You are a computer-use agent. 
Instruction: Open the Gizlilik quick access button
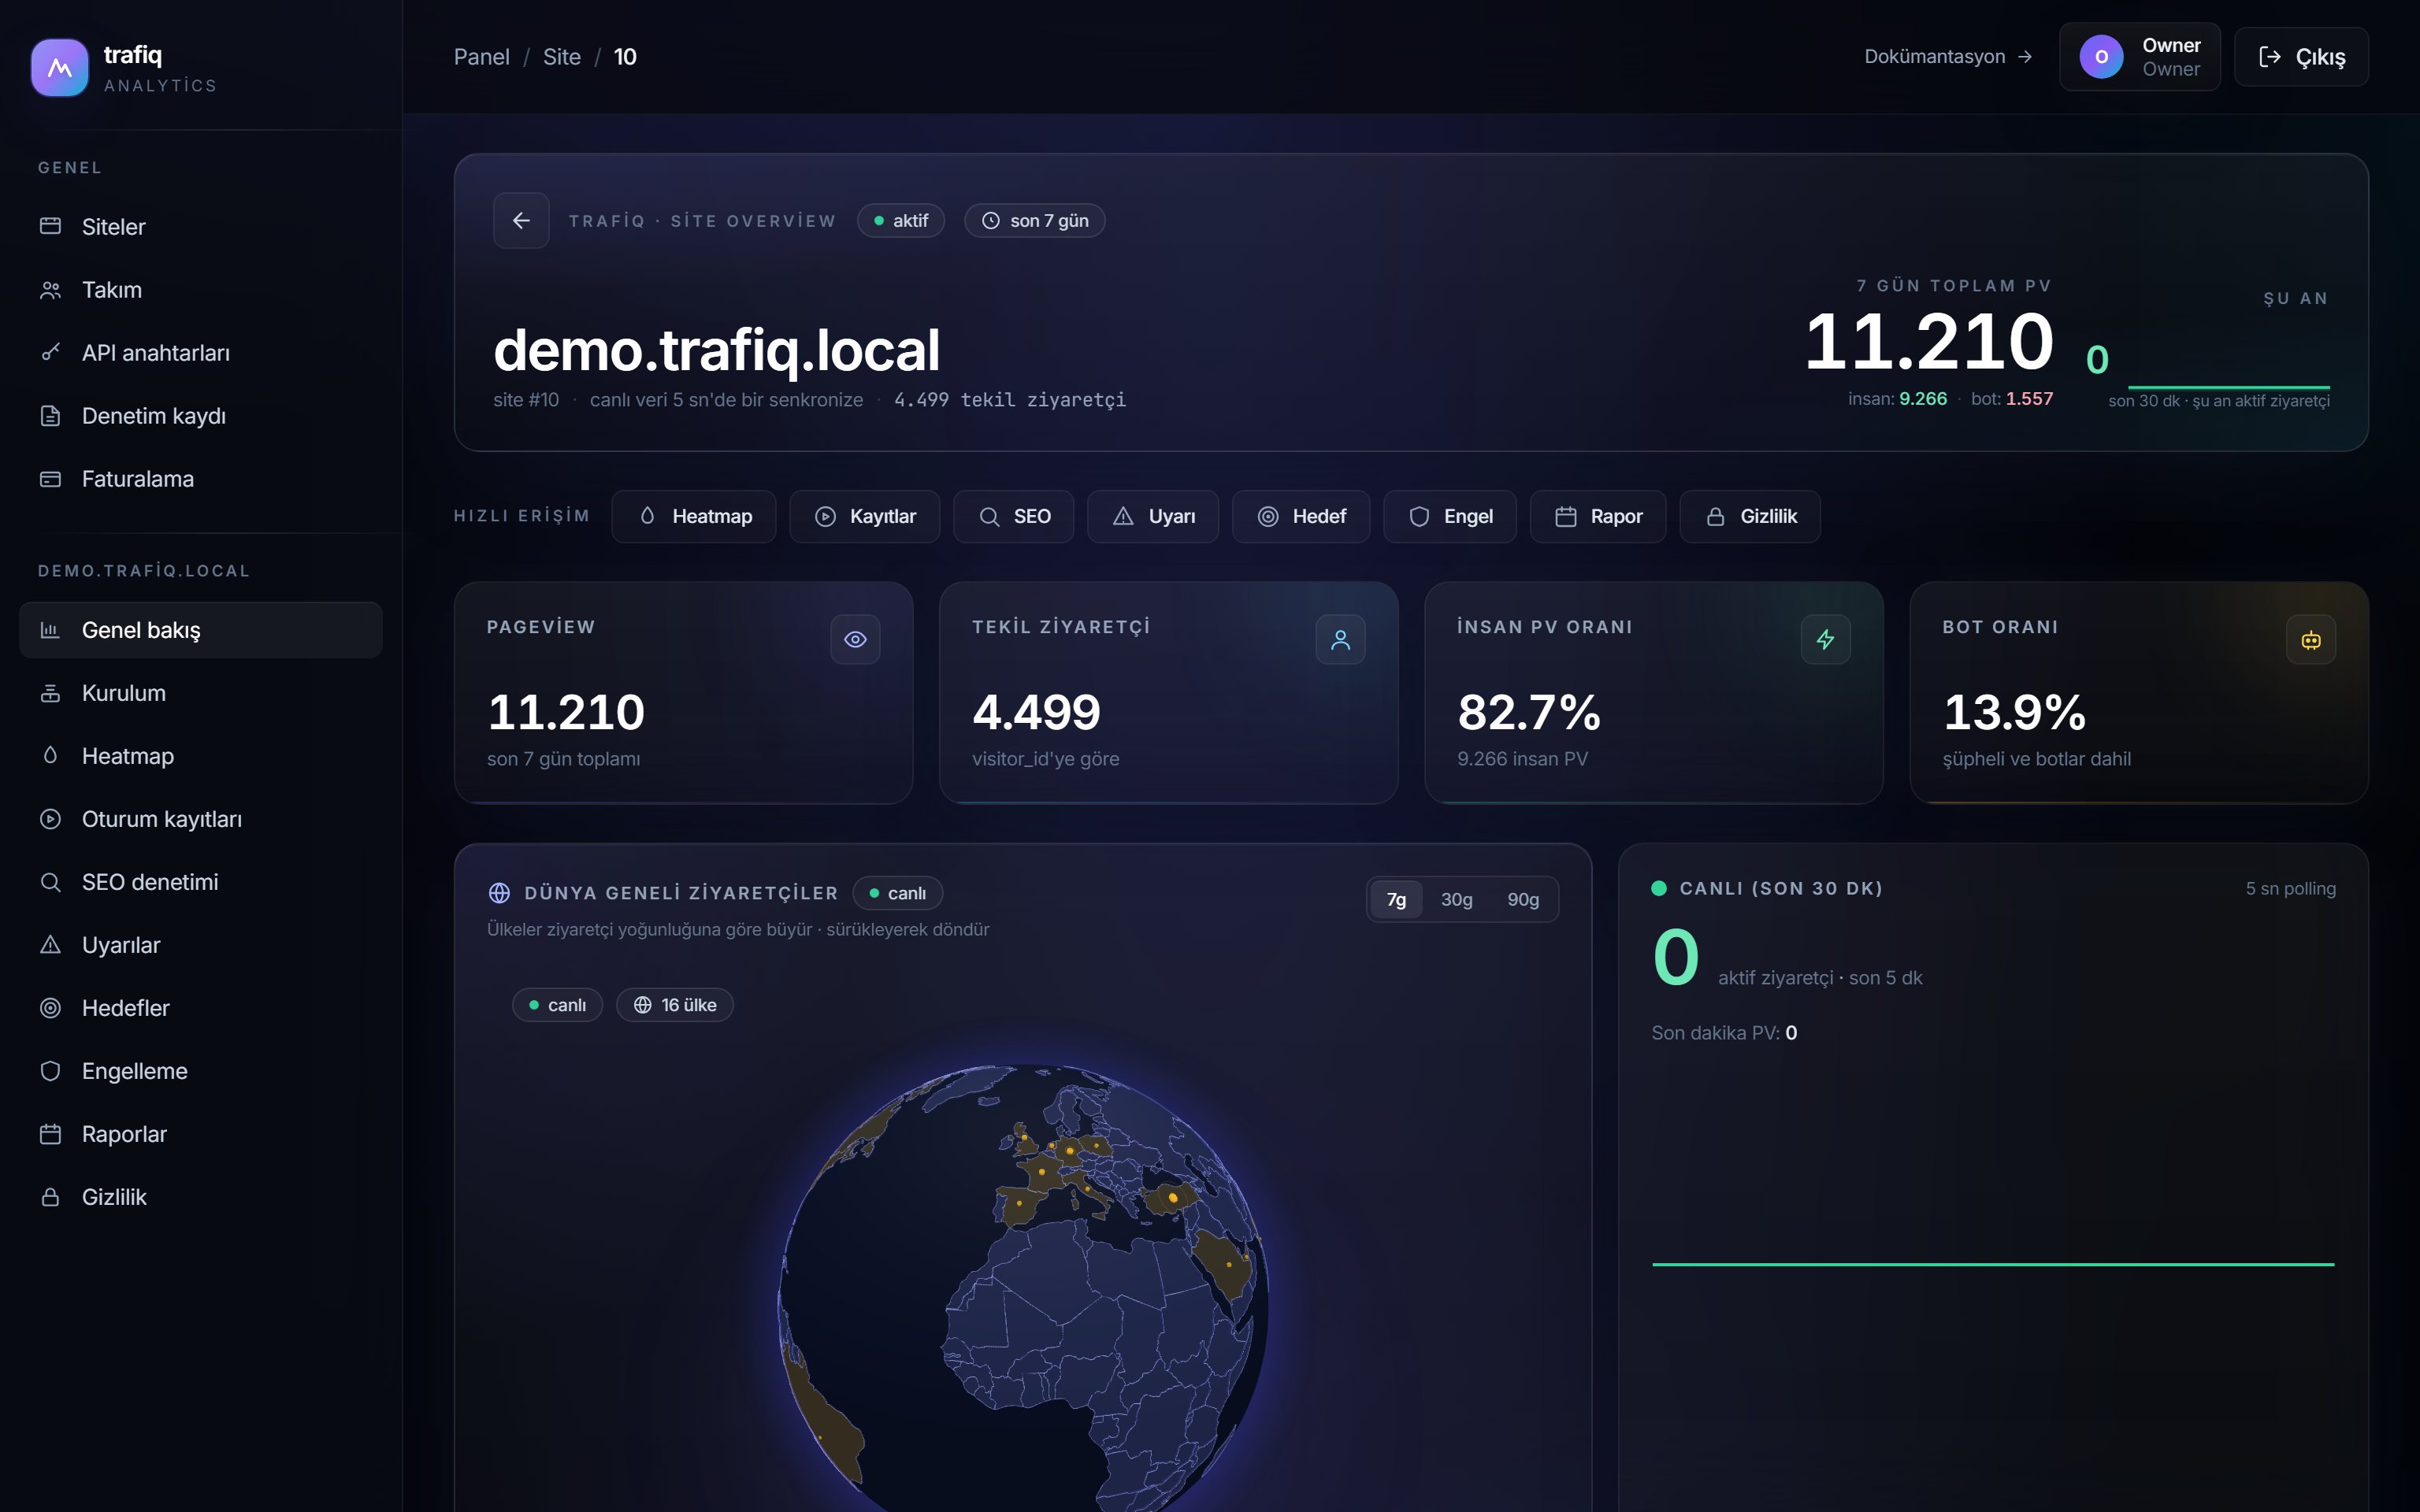pos(1750,516)
